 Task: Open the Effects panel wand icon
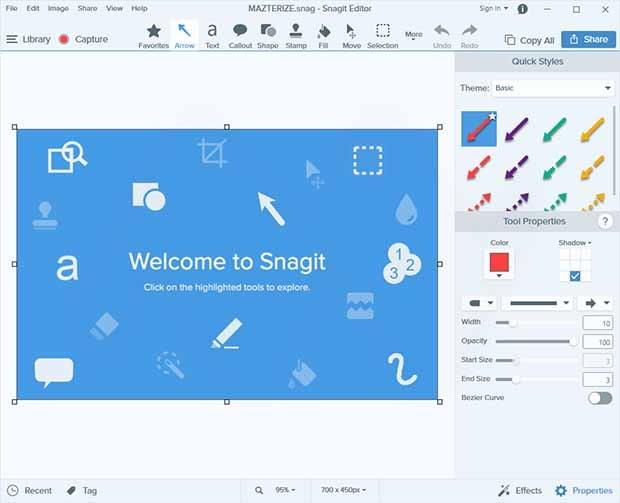pyautogui.click(x=504, y=490)
